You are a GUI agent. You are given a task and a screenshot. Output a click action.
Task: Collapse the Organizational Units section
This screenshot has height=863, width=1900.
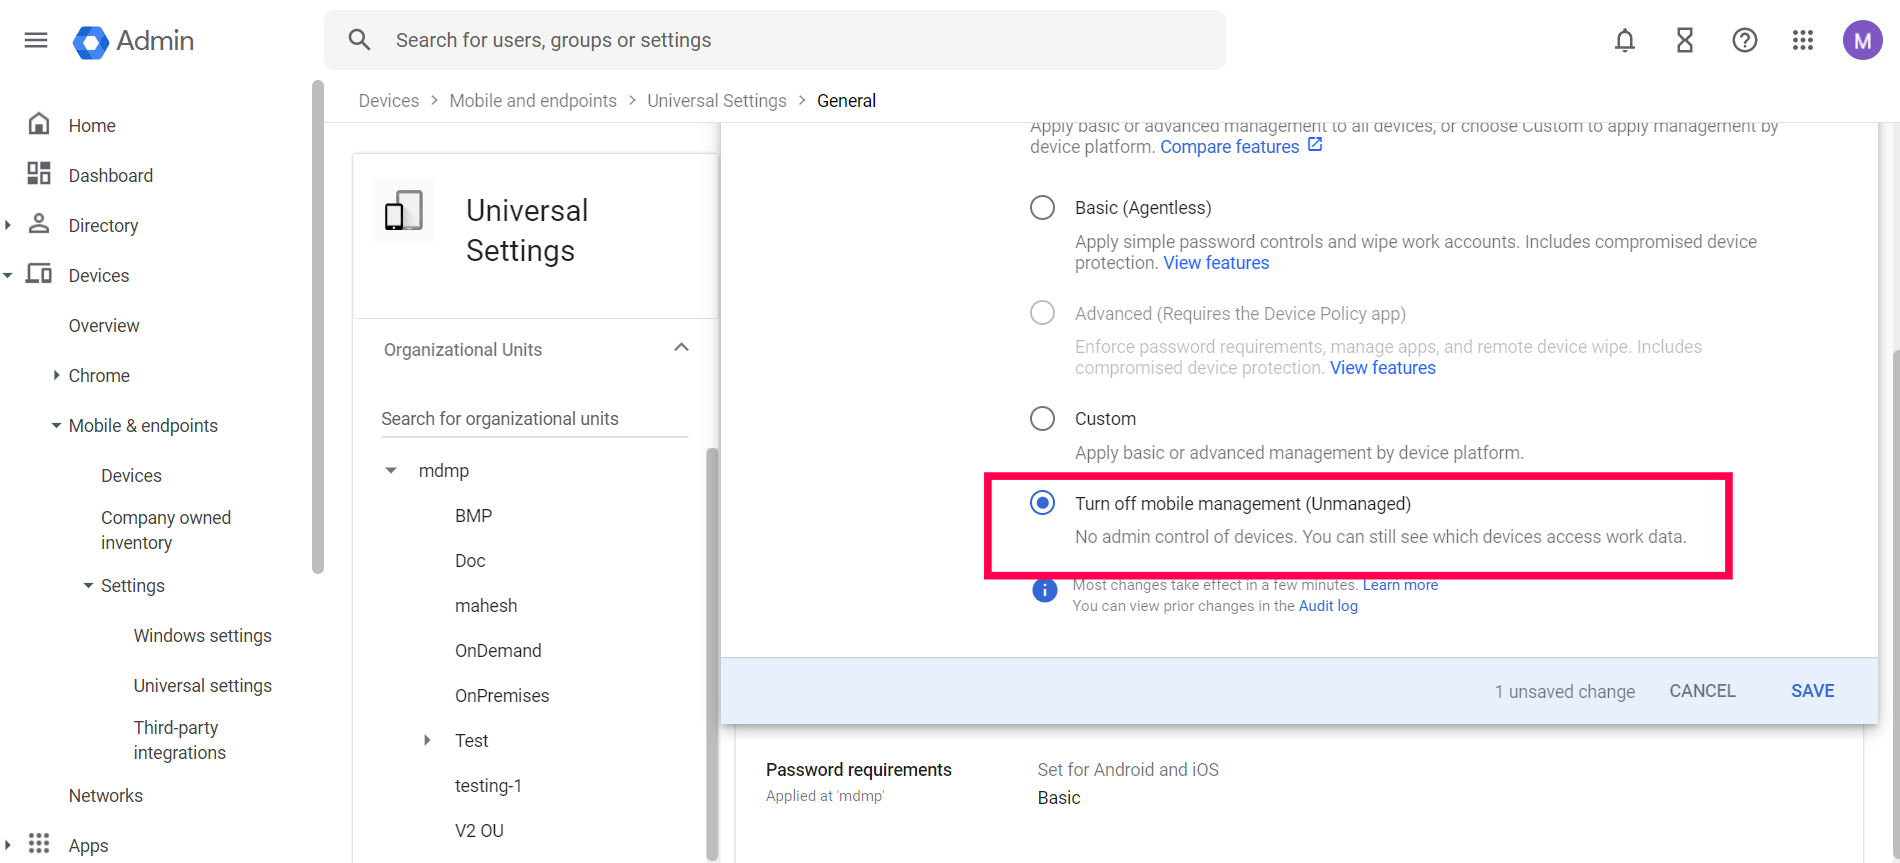pos(681,348)
